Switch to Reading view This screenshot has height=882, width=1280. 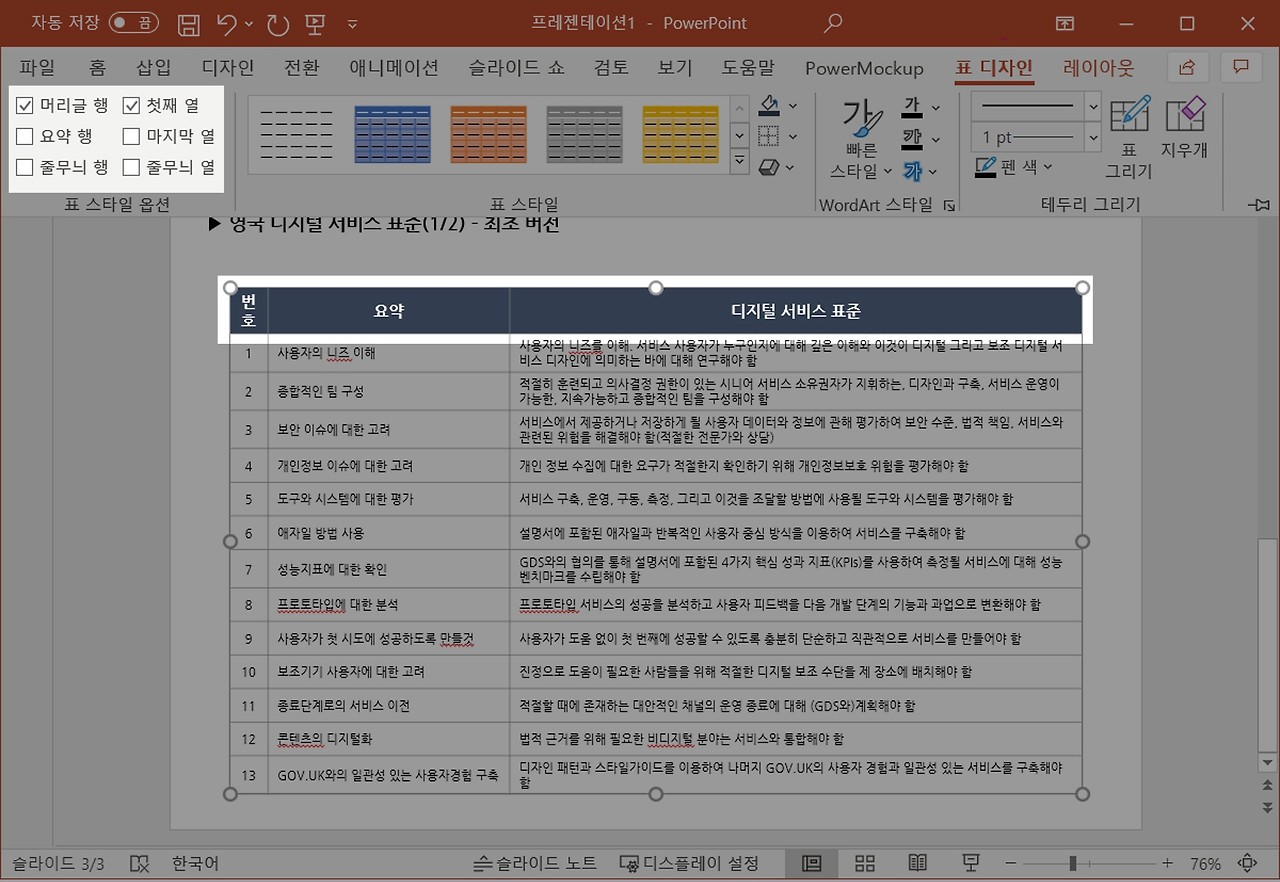click(x=917, y=863)
